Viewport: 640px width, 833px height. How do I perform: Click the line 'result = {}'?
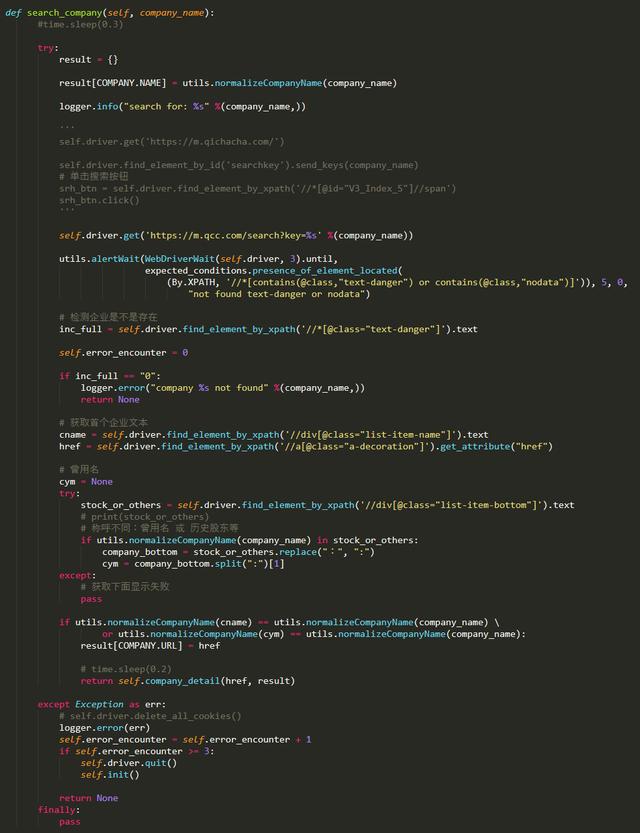coord(89,60)
